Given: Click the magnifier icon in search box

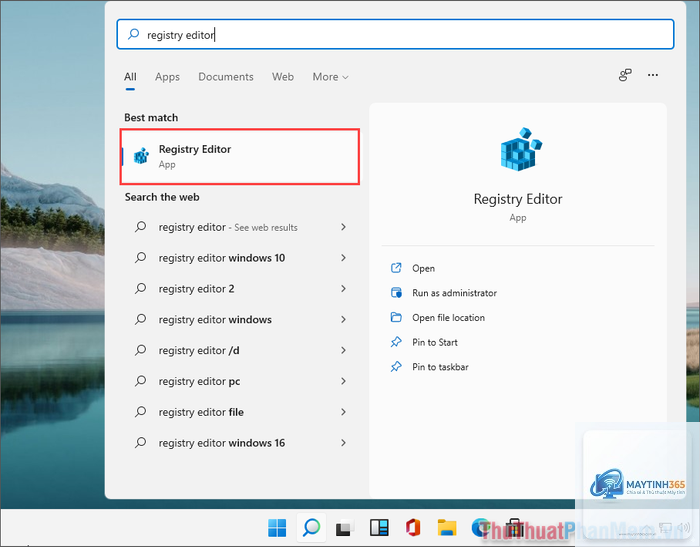Looking at the screenshot, I should click(133, 34).
